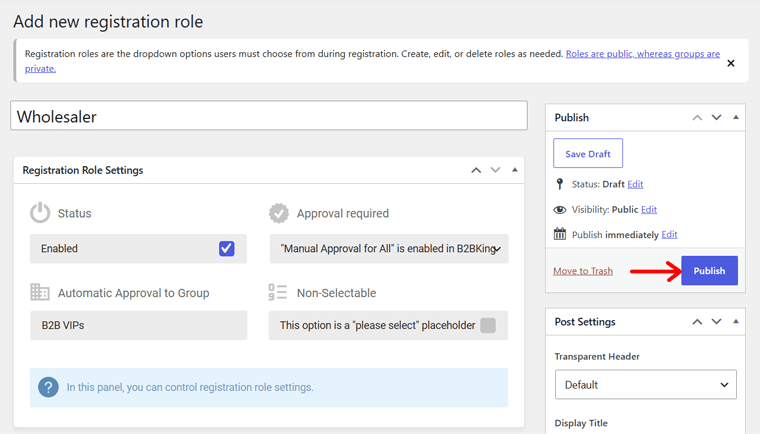Click the blue Publish button
Viewport: 760px width, 434px height.
(710, 271)
